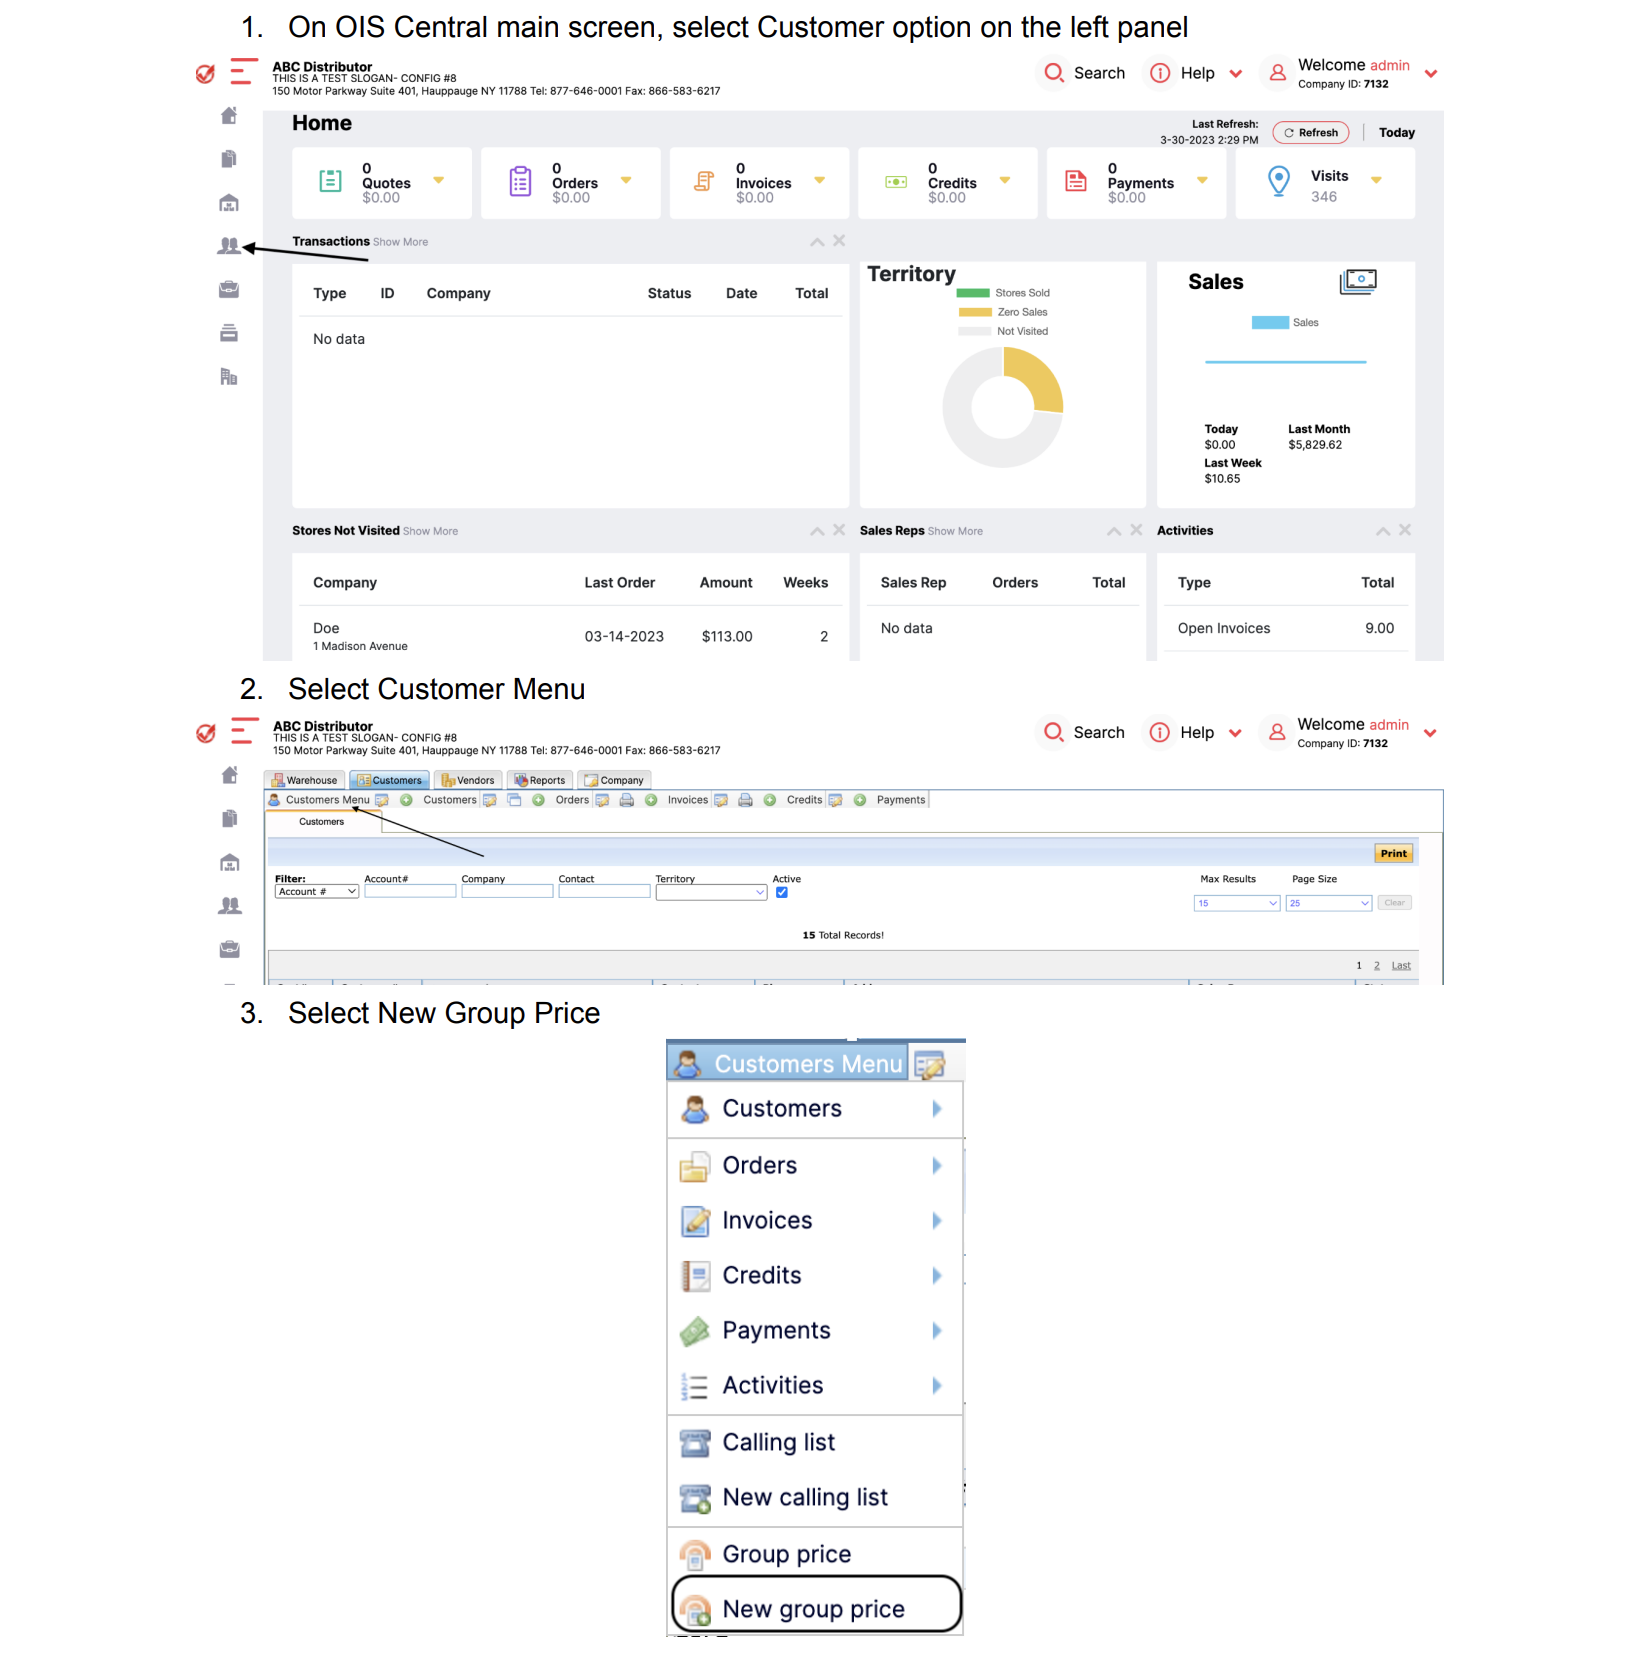The image size is (1630, 1658).
Task: Select the Customers icon on the left panel
Action: tap(228, 245)
